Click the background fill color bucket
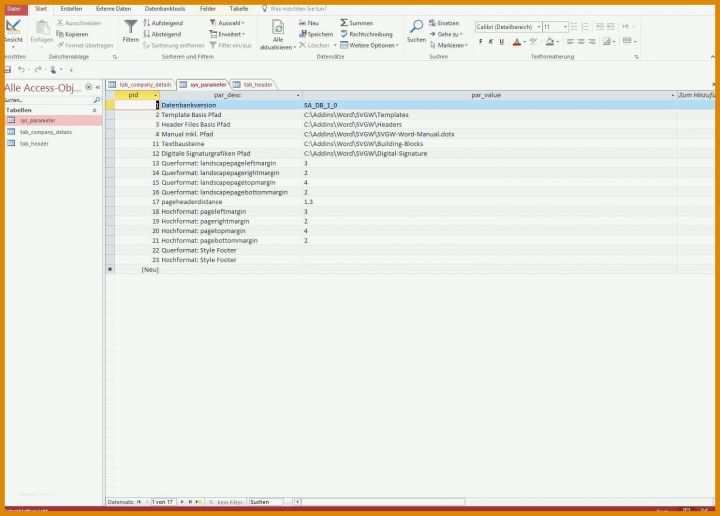Viewport: 720px width, 516px height. pos(550,42)
